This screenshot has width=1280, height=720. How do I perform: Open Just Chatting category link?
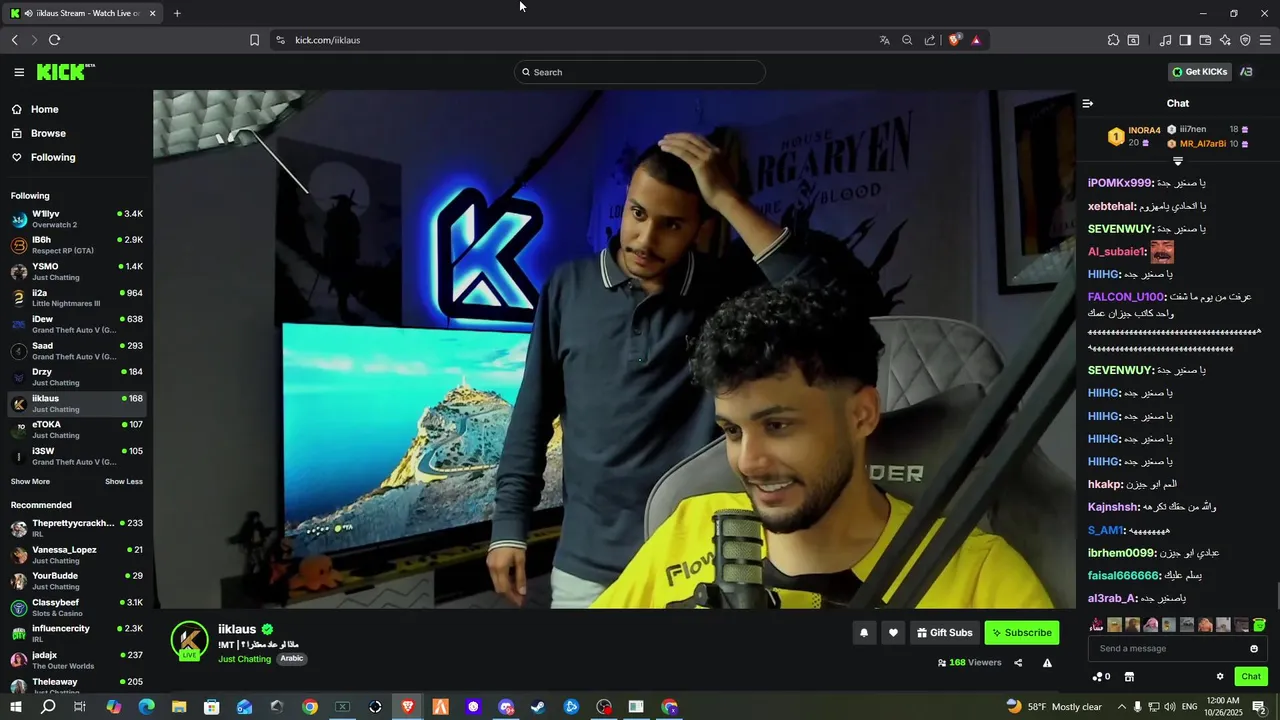[245, 659]
